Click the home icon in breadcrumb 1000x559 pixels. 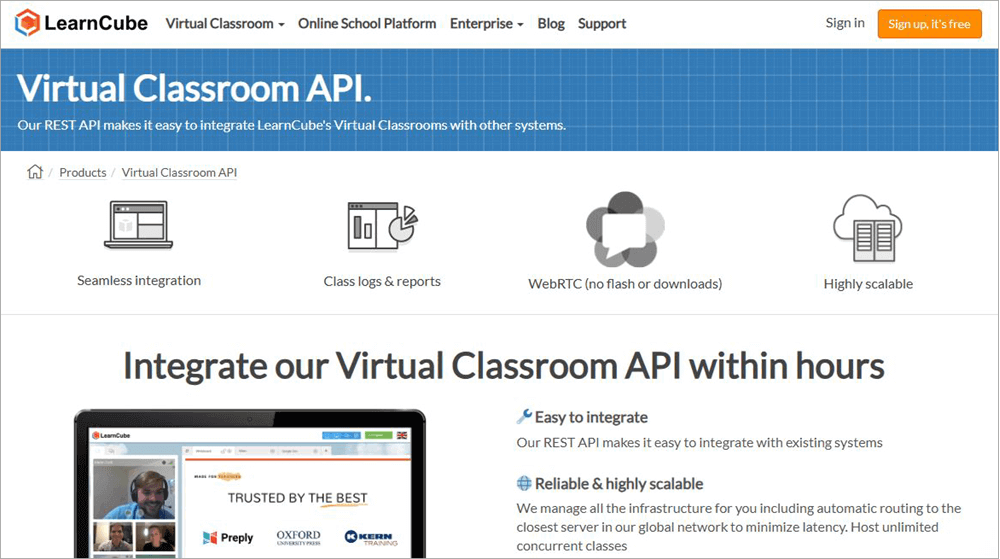click(35, 172)
